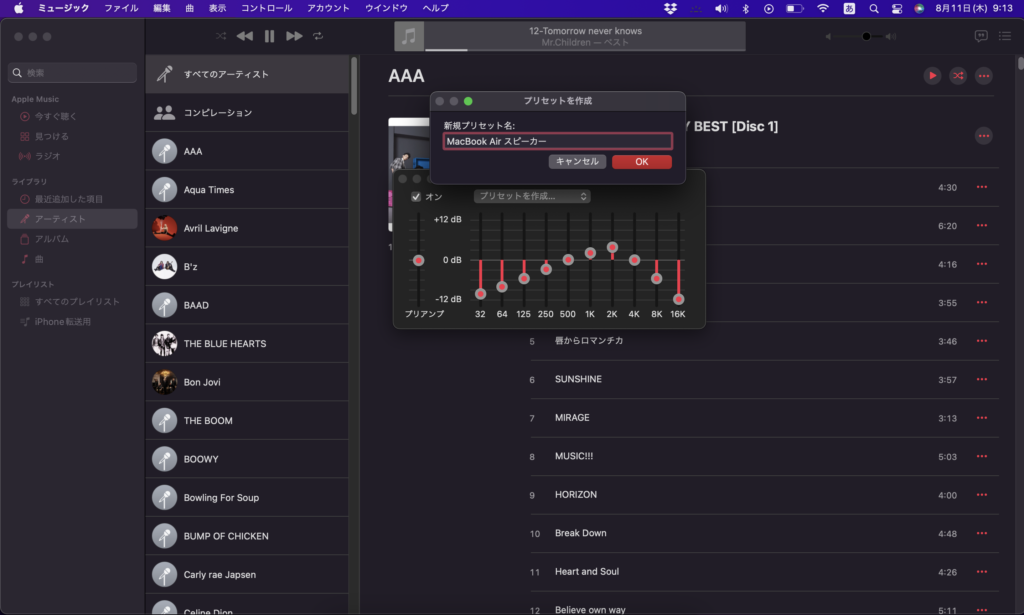Skip back to the previous track
The image size is (1024, 615).
[244, 36]
